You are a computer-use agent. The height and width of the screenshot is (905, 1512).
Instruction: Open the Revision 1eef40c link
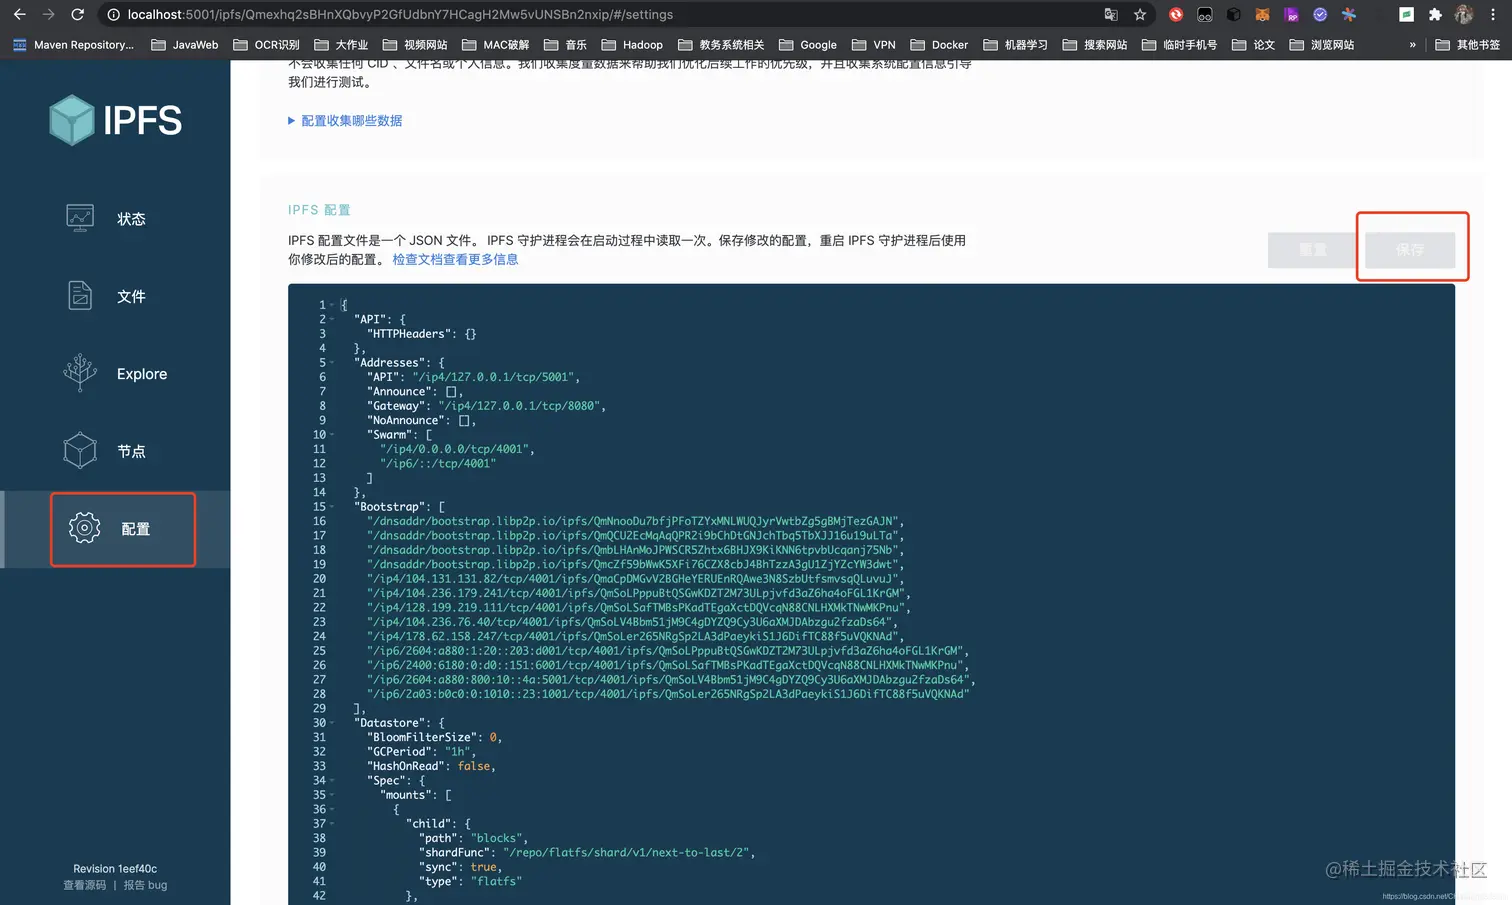point(115,868)
